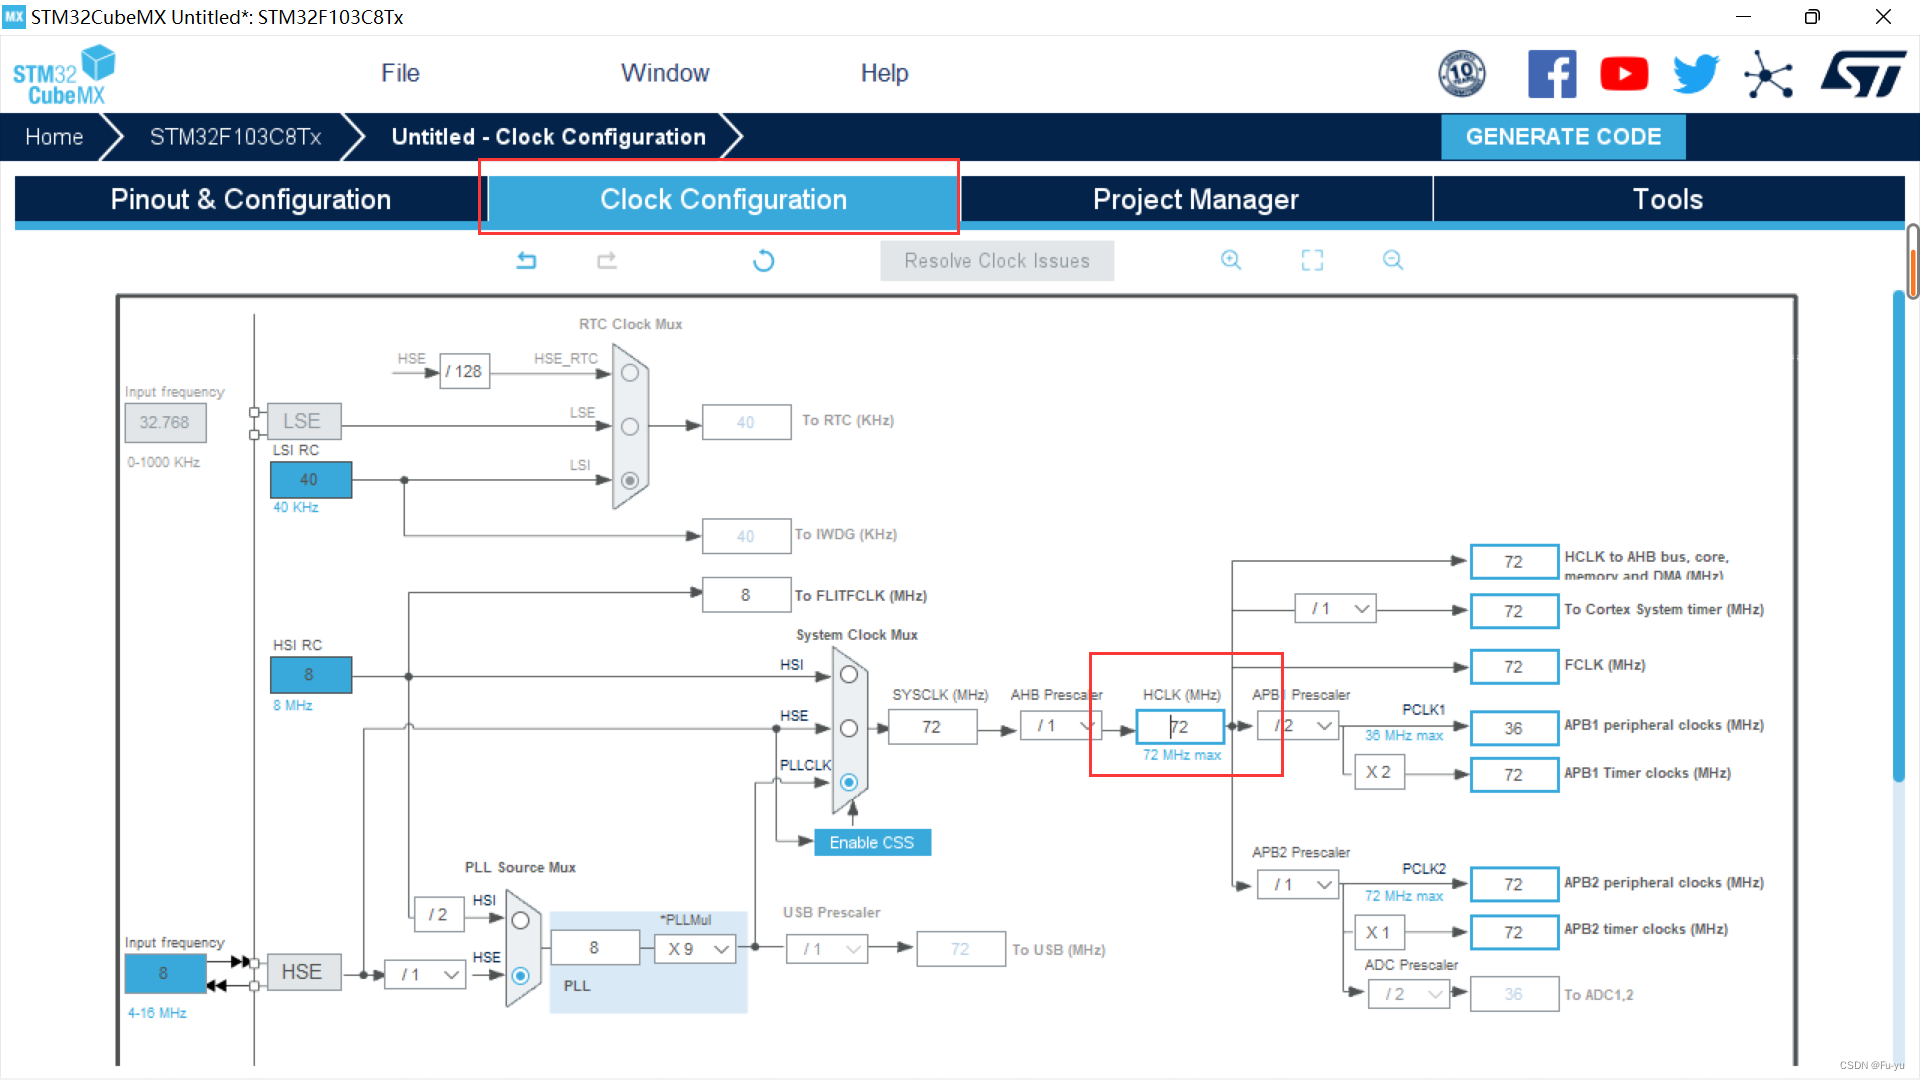Click the refresh/reset clock icon
Viewport: 1920px width, 1080px height.
pyautogui.click(x=764, y=260)
